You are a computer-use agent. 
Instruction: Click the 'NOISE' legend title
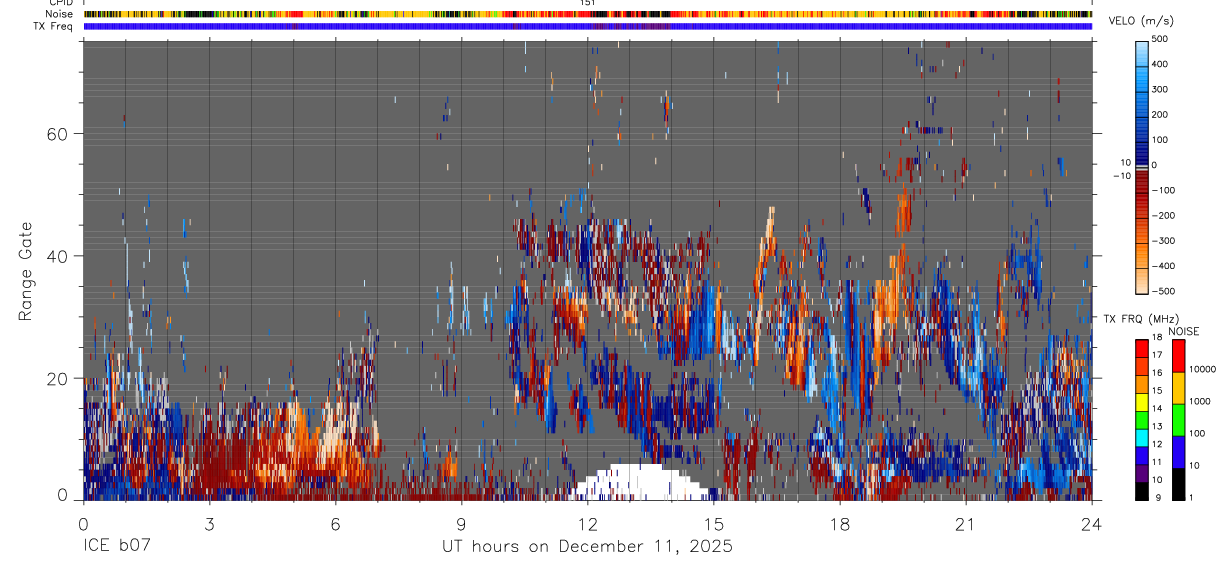coord(1183,331)
